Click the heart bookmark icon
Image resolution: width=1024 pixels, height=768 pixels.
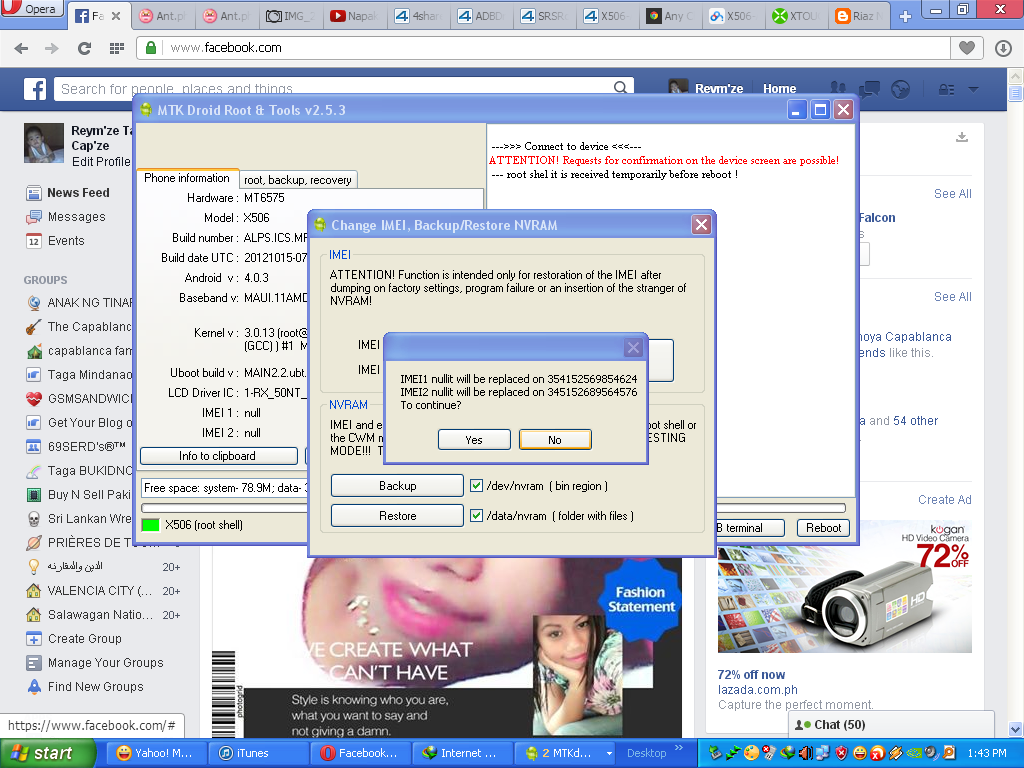pos(966,48)
